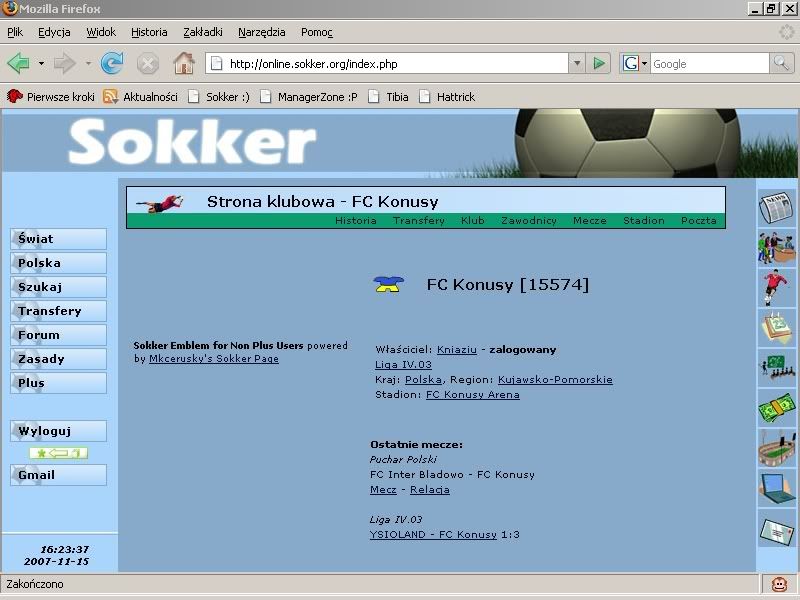
Task: Switch to the Stadion tab
Action: tap(644, 220)
